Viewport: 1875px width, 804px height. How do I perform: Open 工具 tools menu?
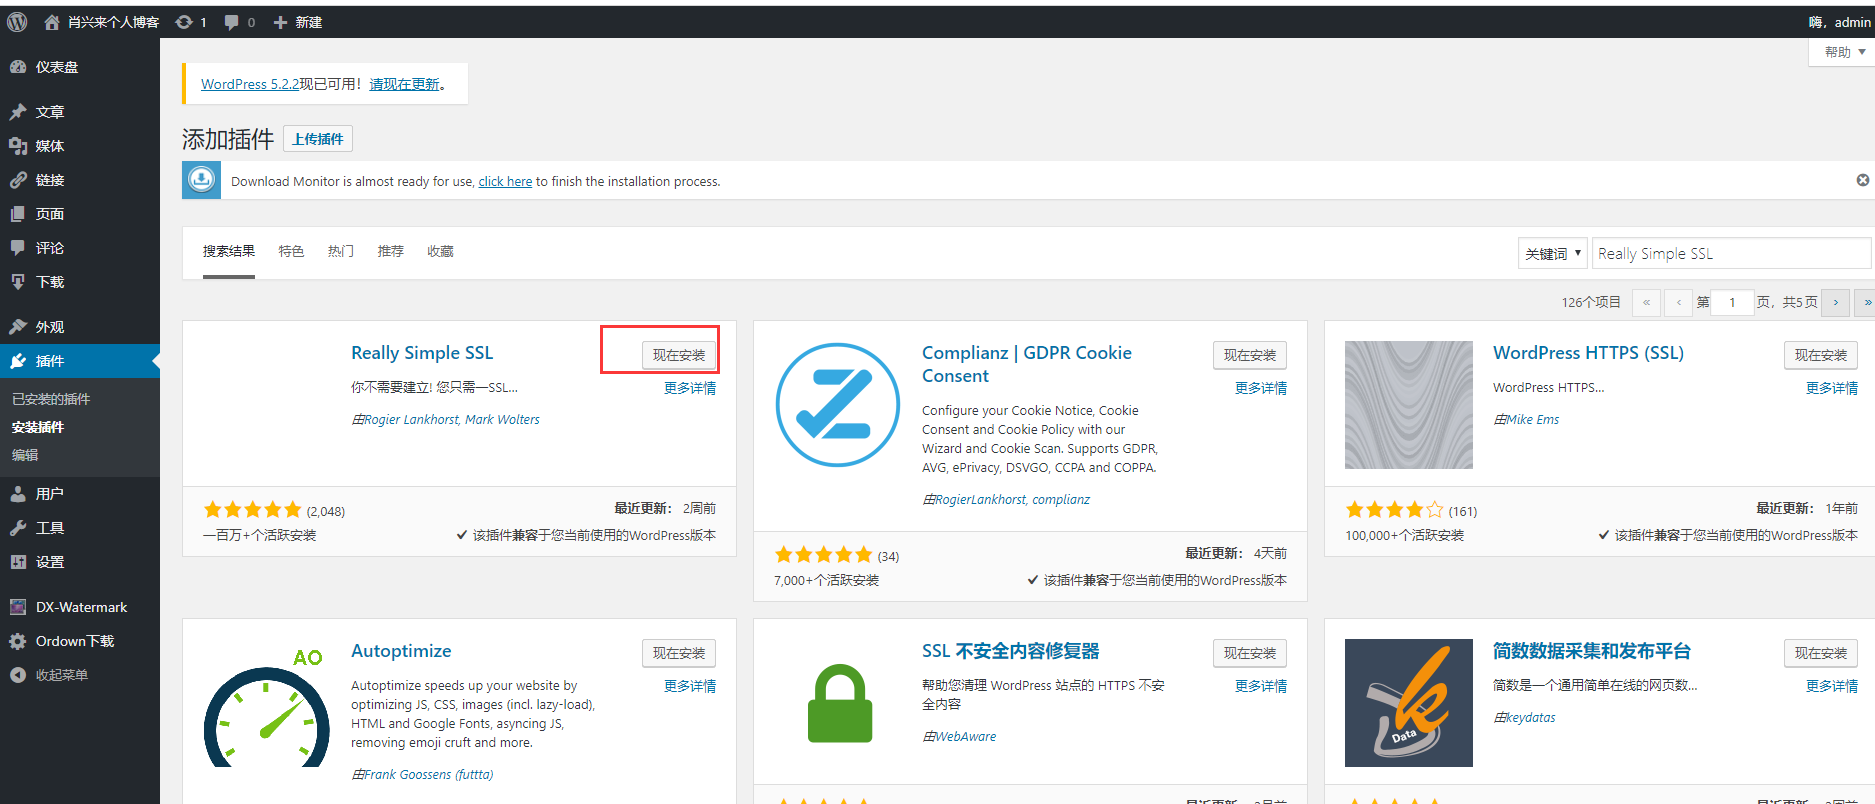tap(80, 528)
